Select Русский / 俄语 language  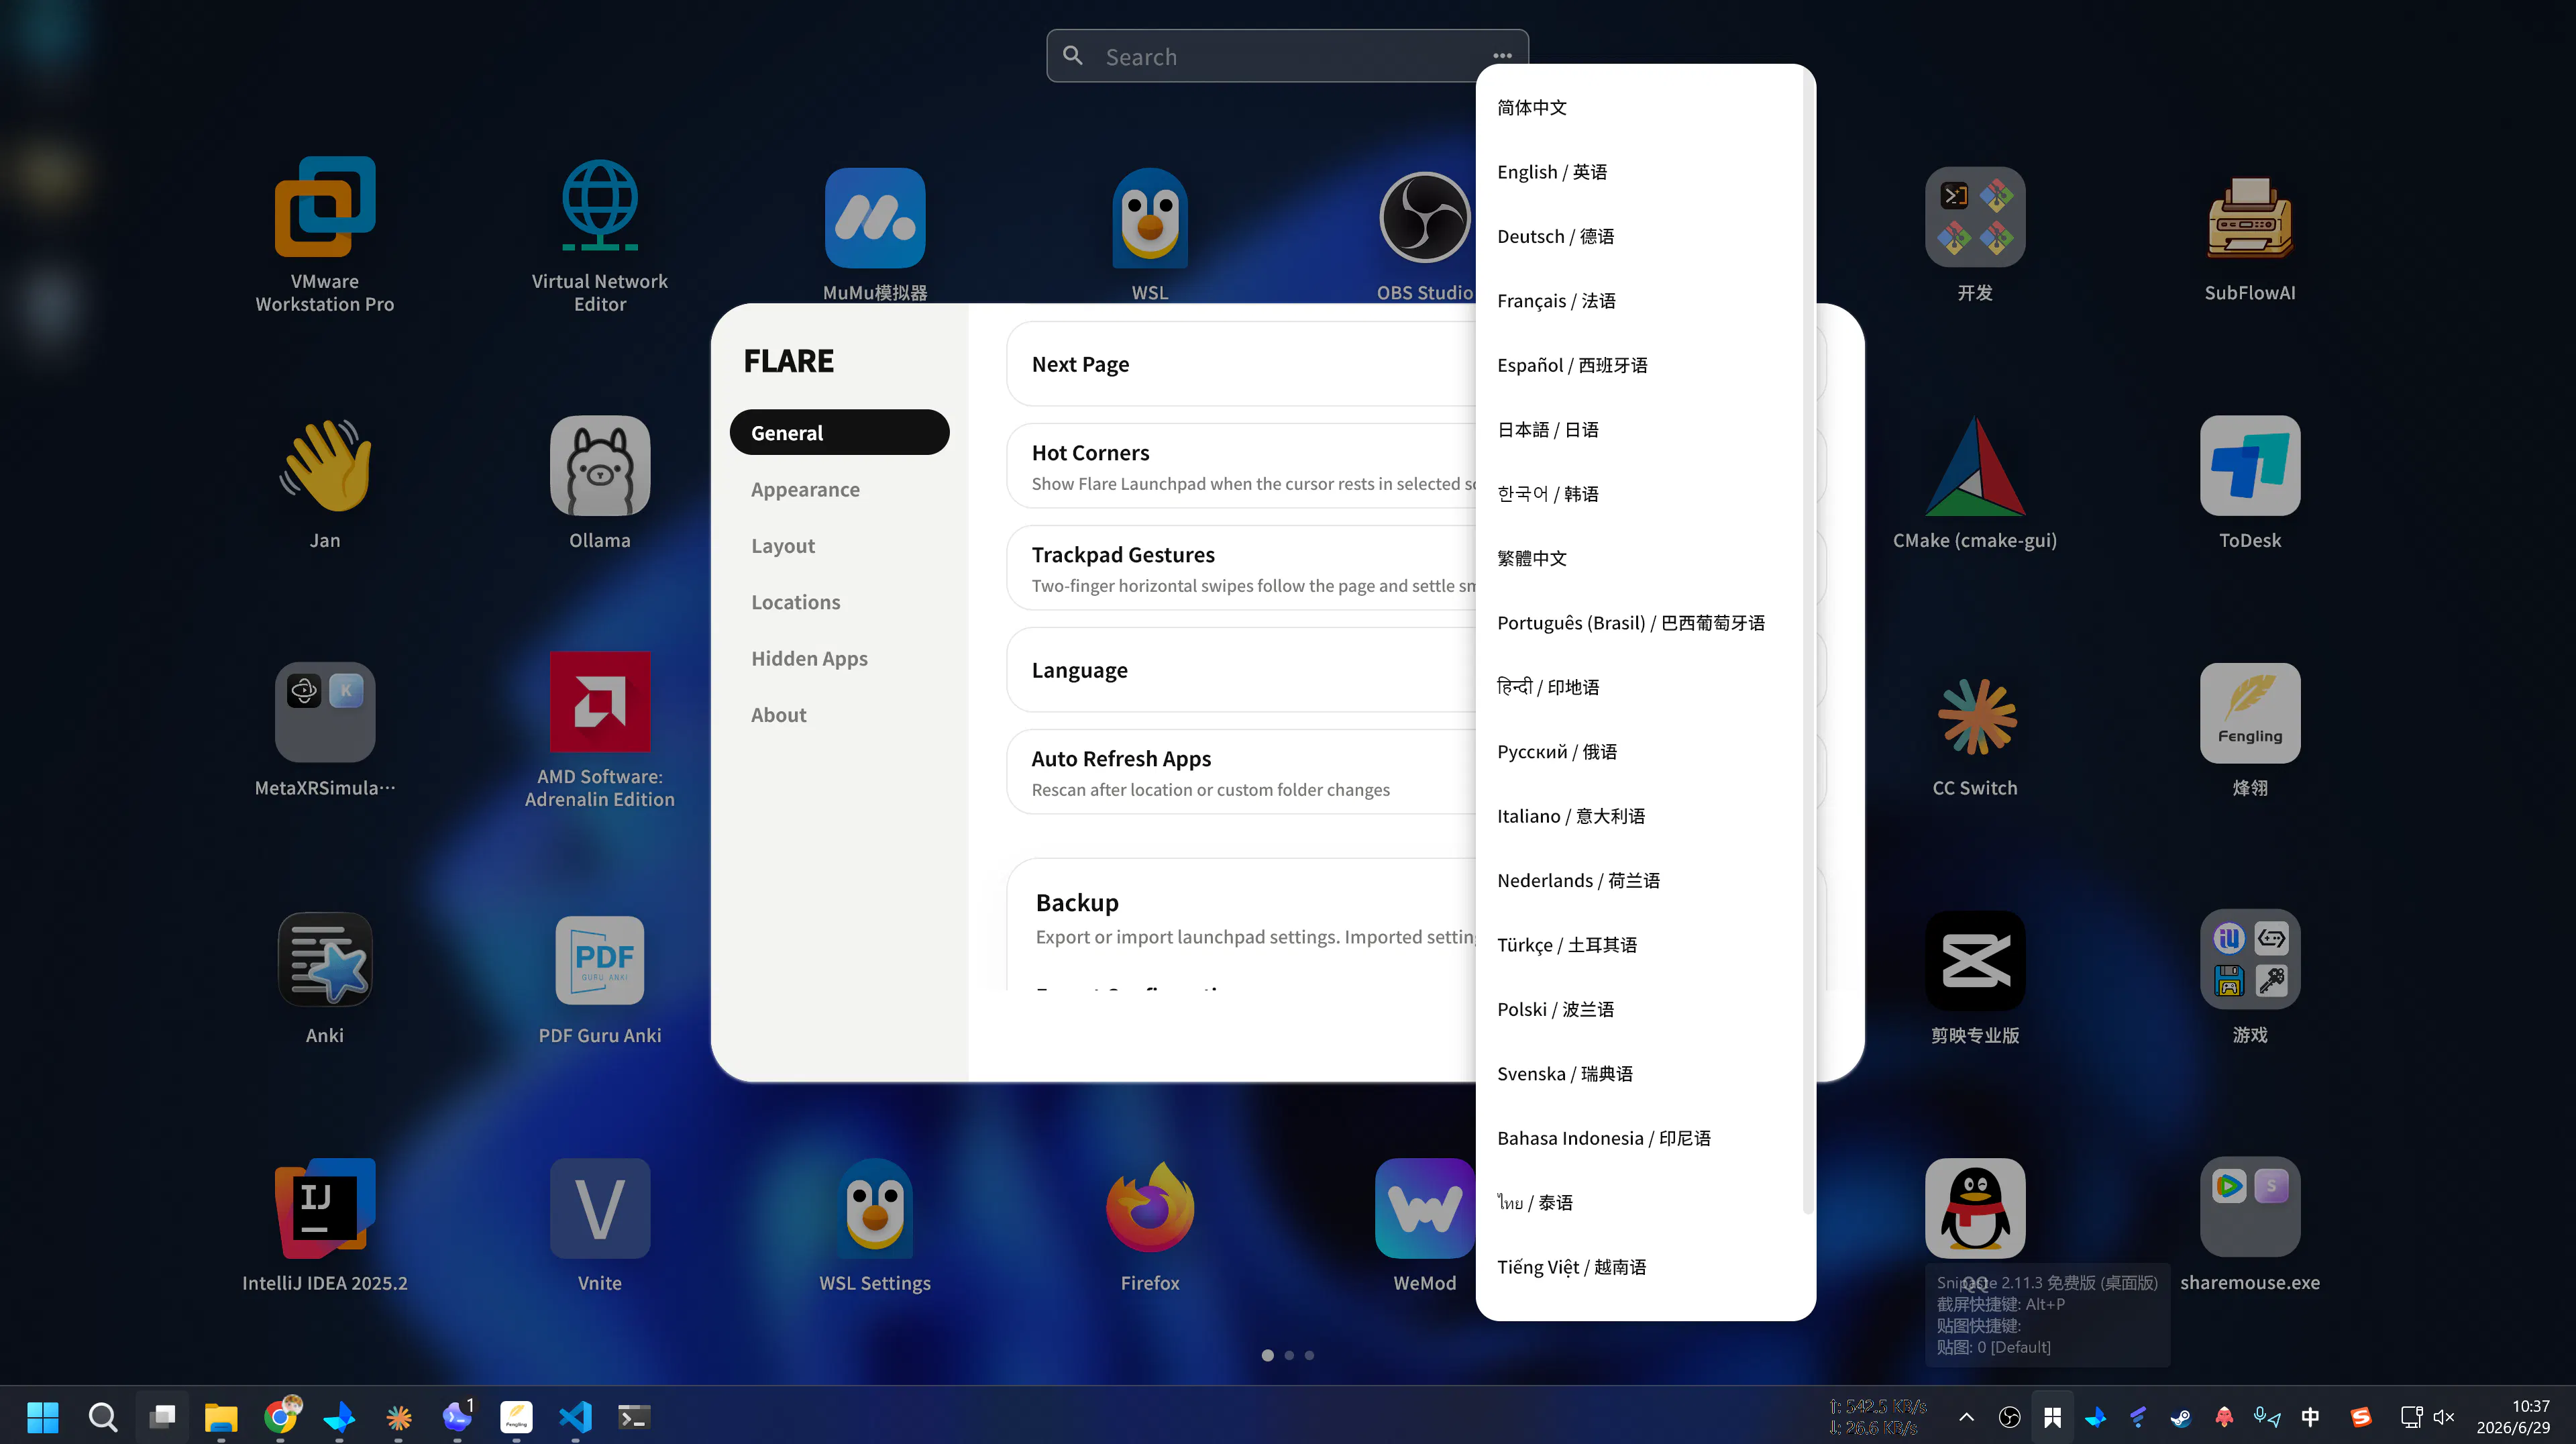tap(1640, 752)
